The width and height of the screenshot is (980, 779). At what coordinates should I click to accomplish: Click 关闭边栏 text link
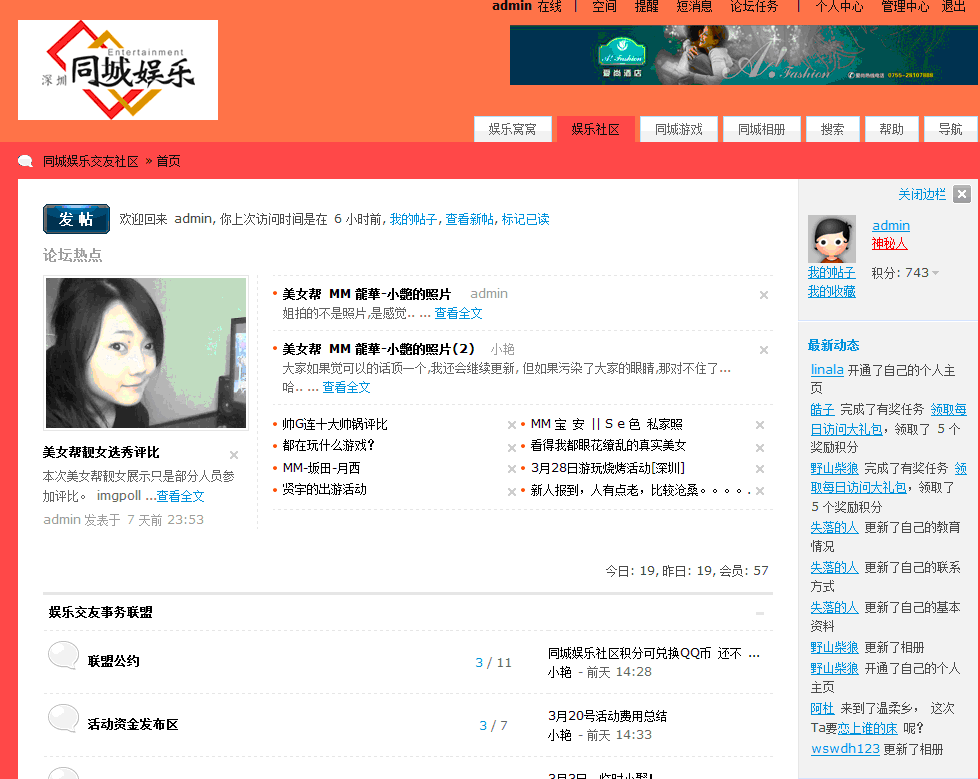tap(922, 194)
